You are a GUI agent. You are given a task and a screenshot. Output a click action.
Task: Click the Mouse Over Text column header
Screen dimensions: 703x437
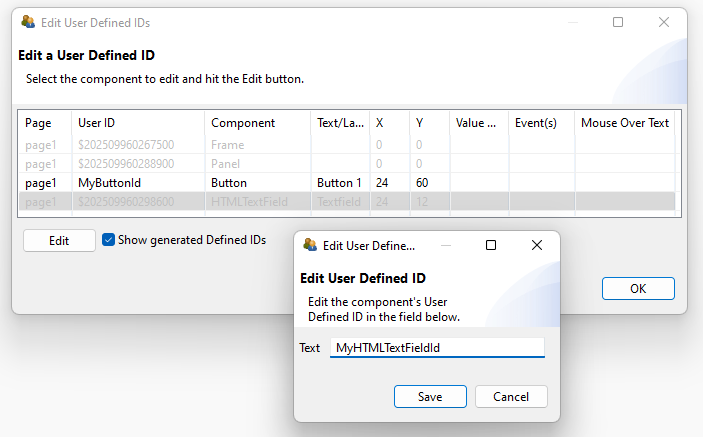[x=624, y=123]
